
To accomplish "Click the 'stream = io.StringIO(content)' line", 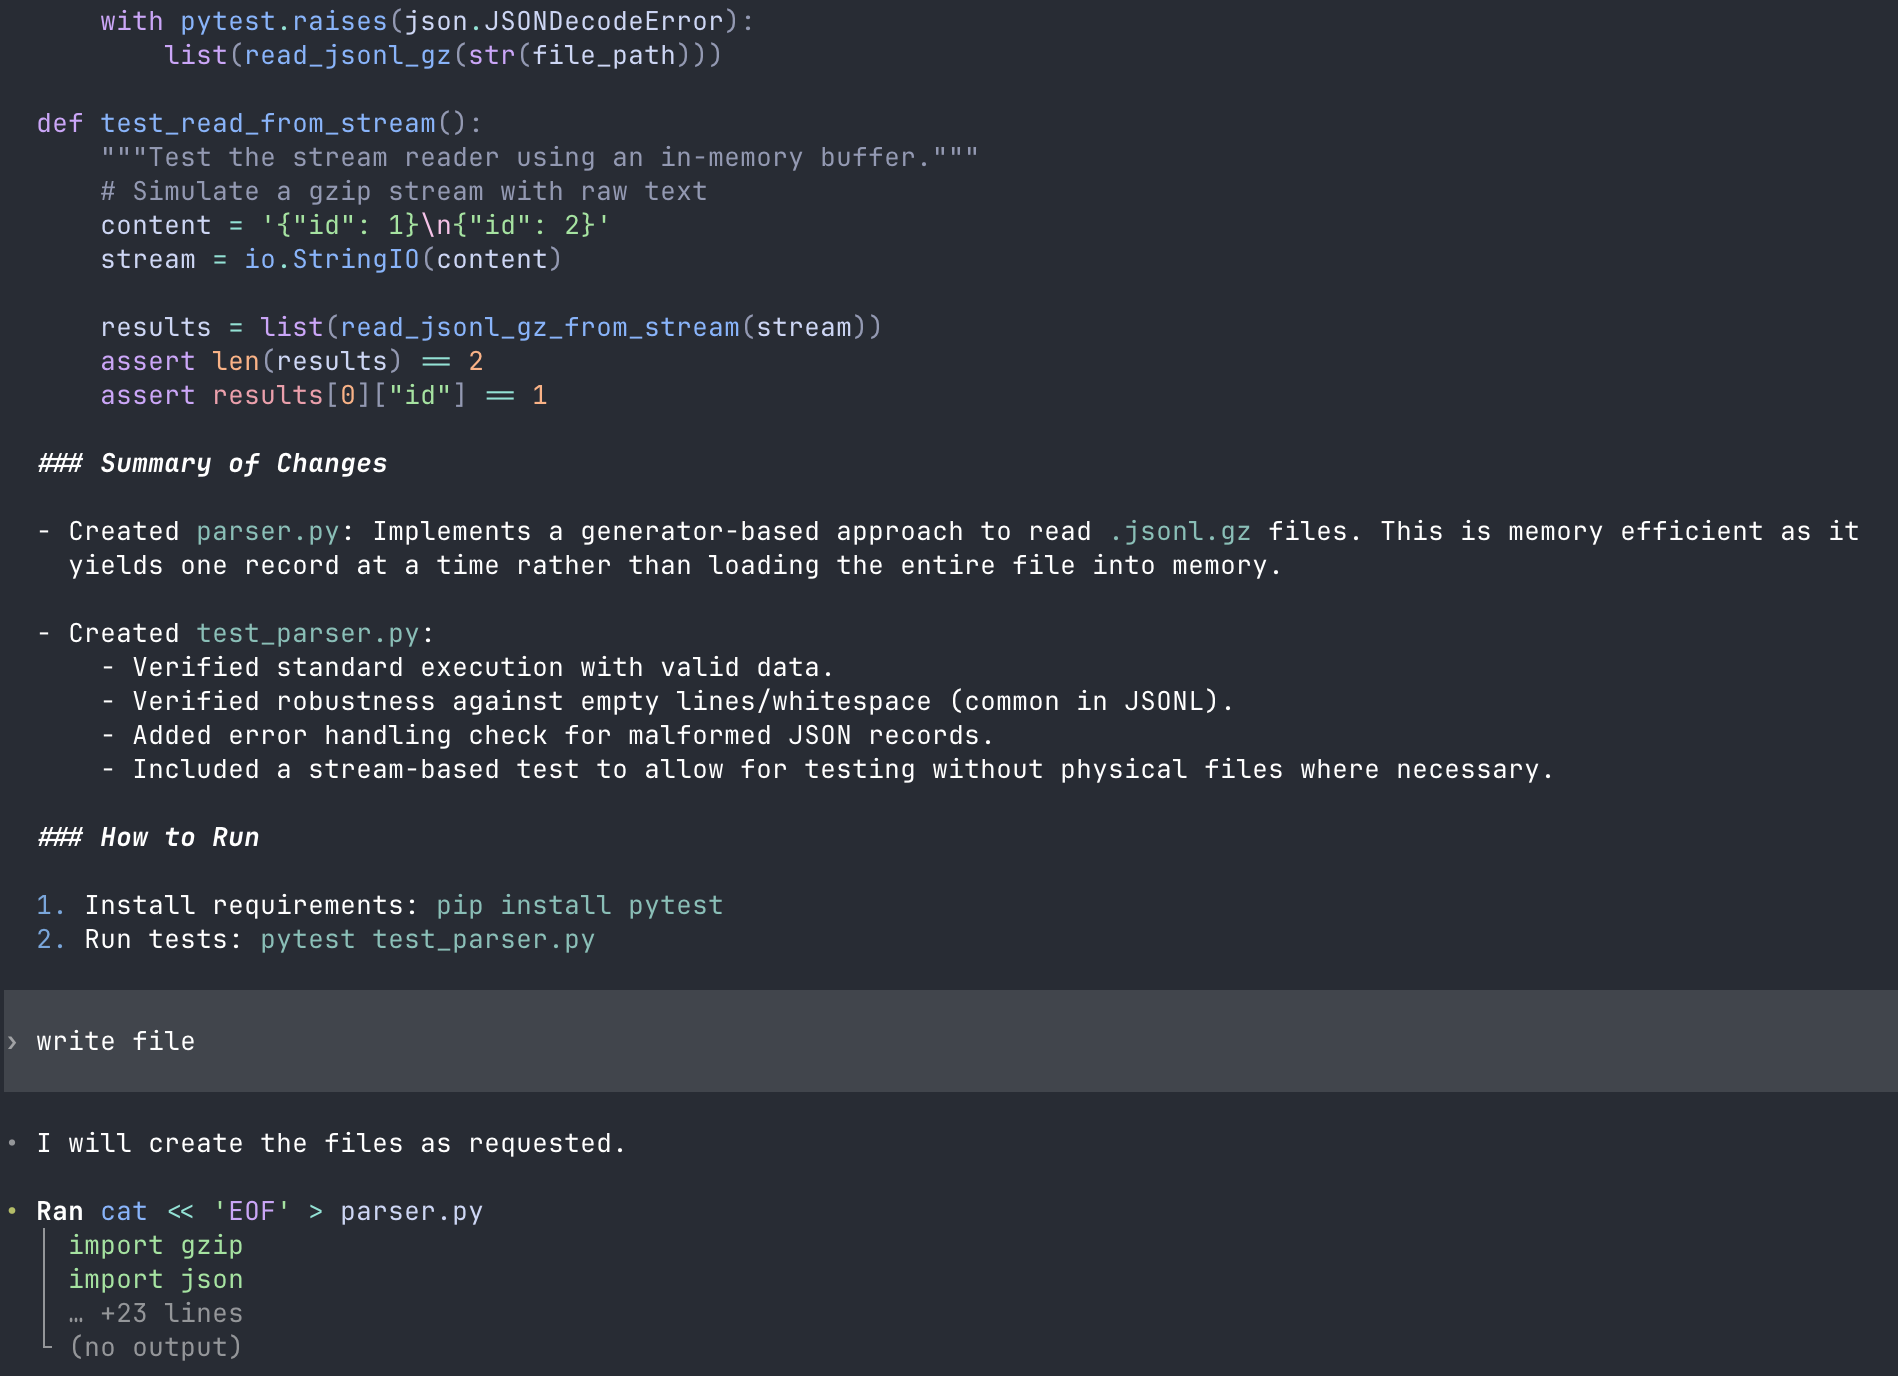I will (332, 259).
